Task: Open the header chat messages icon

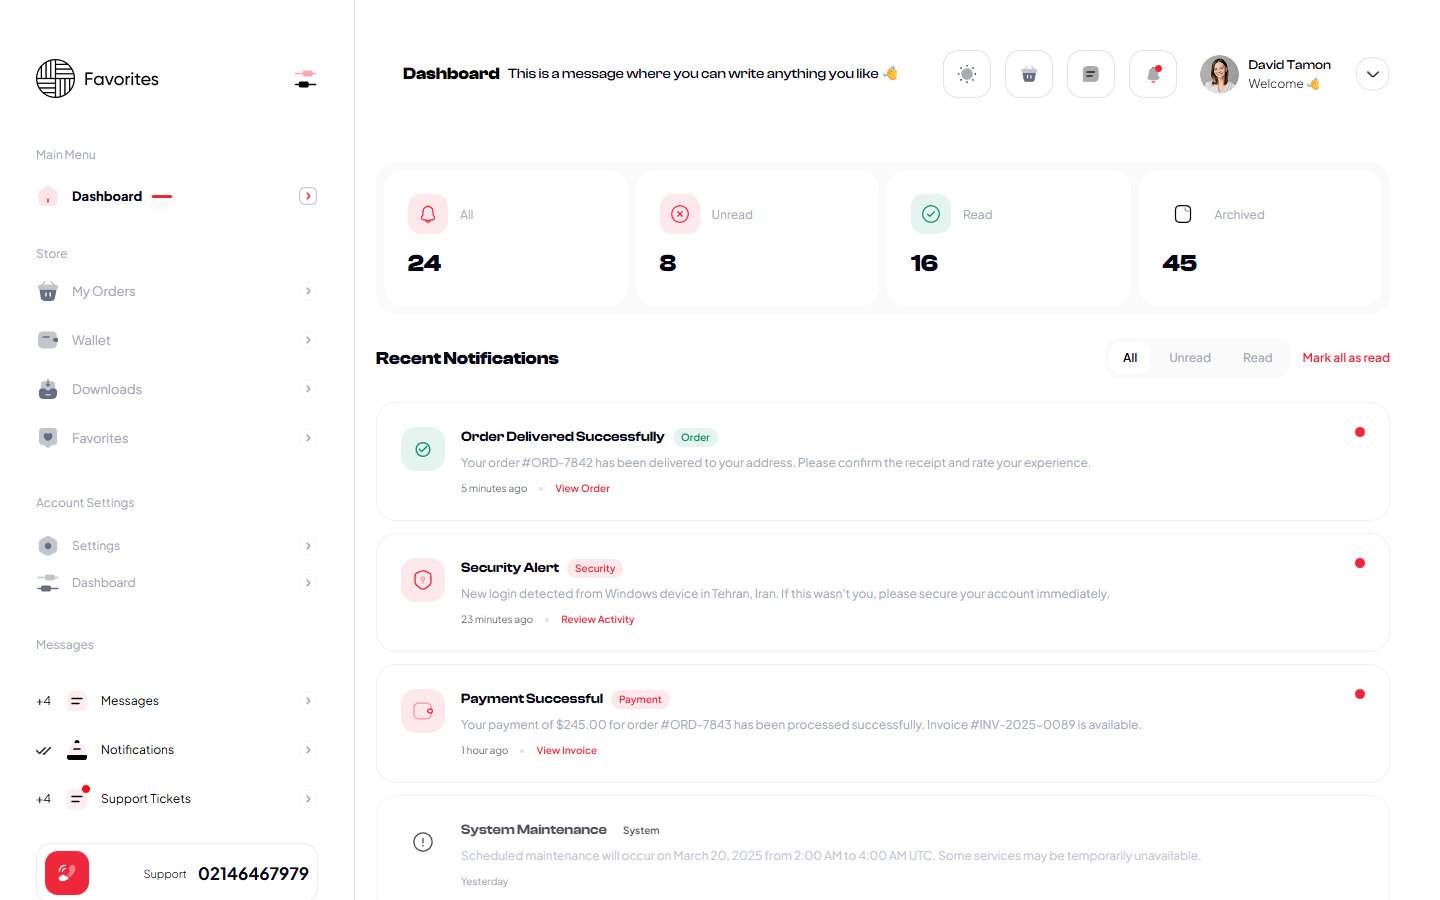Action: click(x=1090, y=74)
